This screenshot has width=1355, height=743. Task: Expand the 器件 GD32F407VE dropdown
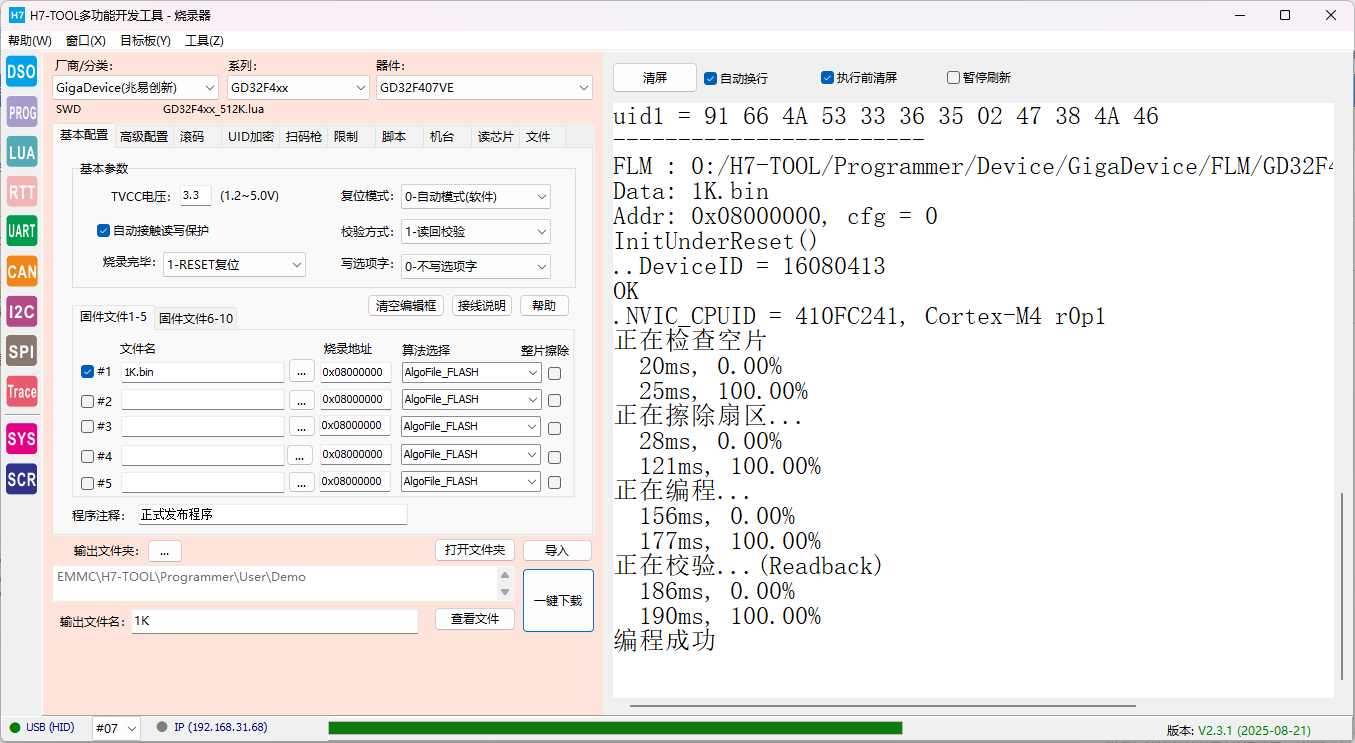[484, 88]
